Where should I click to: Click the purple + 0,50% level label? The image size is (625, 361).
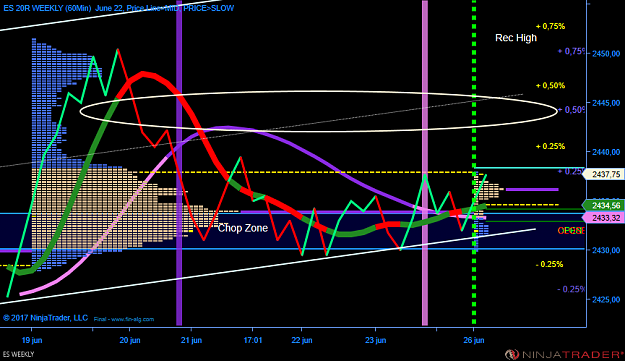click(x=572, y=110)
